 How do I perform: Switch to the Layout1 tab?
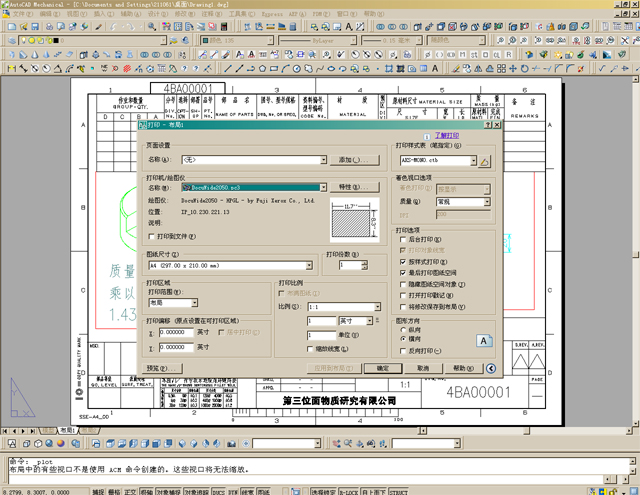67,431
